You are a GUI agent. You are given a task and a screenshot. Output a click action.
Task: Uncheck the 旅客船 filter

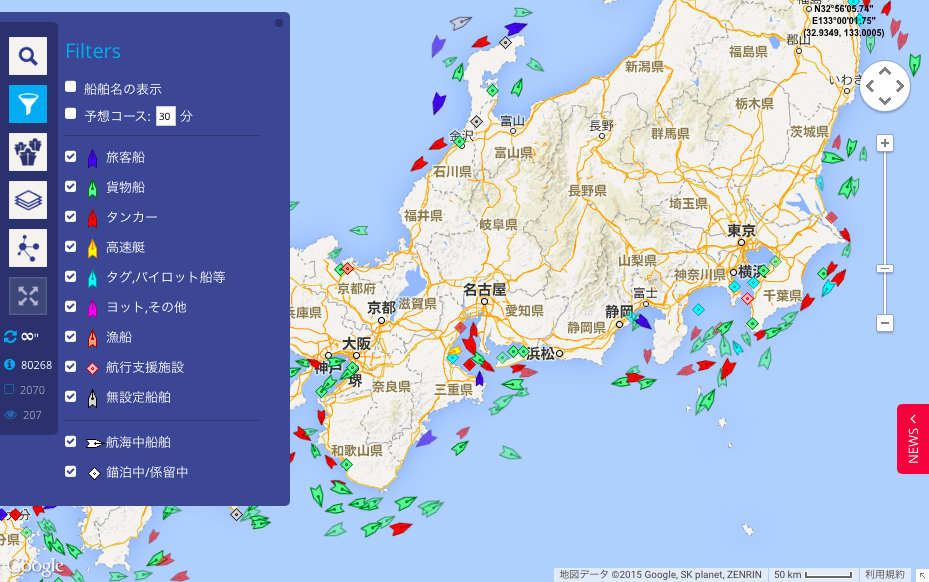[71, 156]
